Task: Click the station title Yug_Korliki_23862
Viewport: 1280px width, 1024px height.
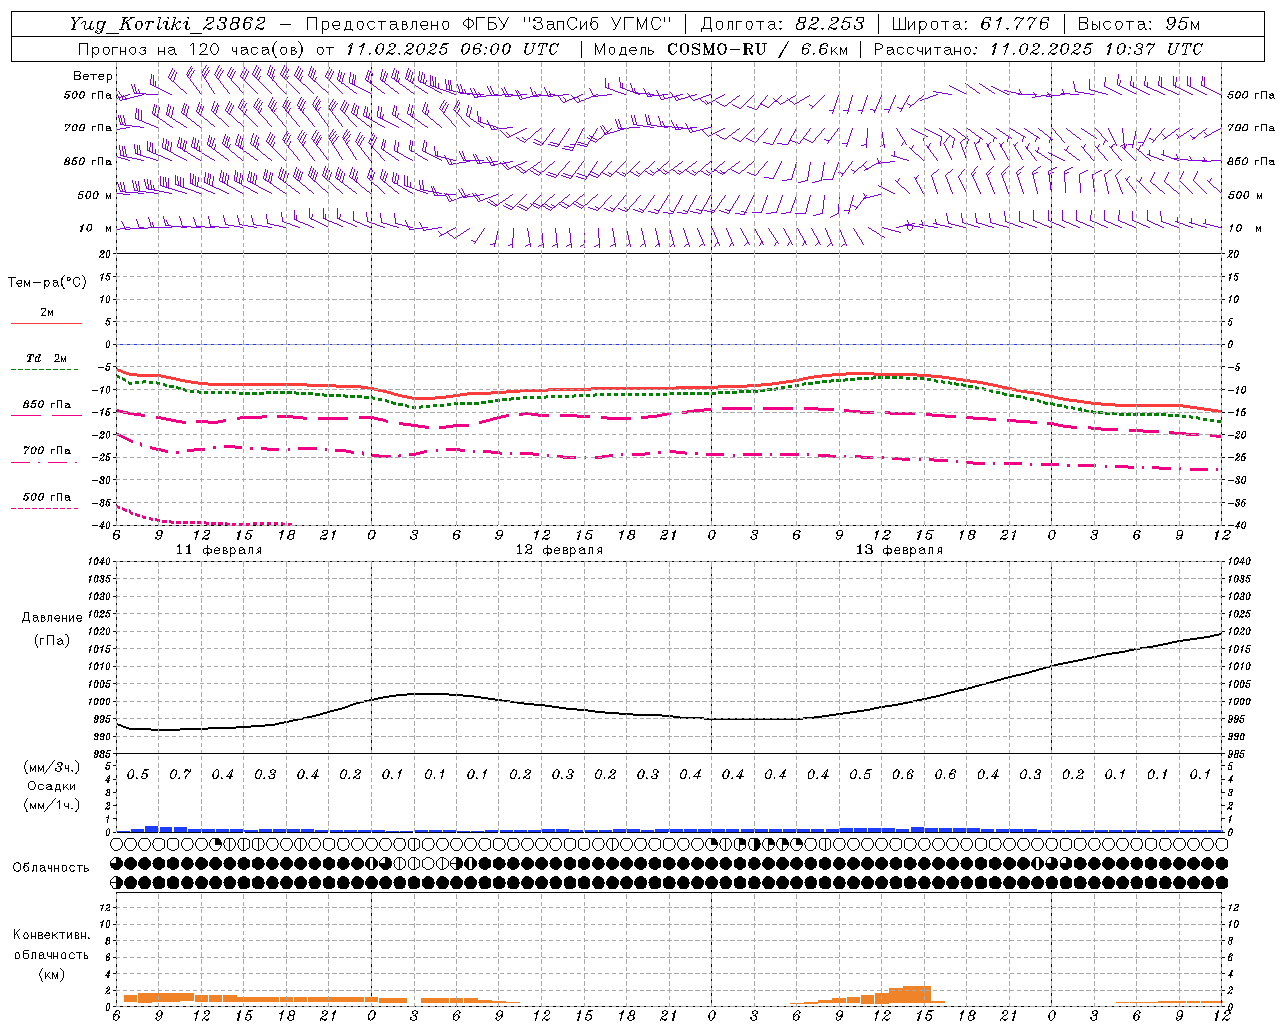Action: coord(168,24)
